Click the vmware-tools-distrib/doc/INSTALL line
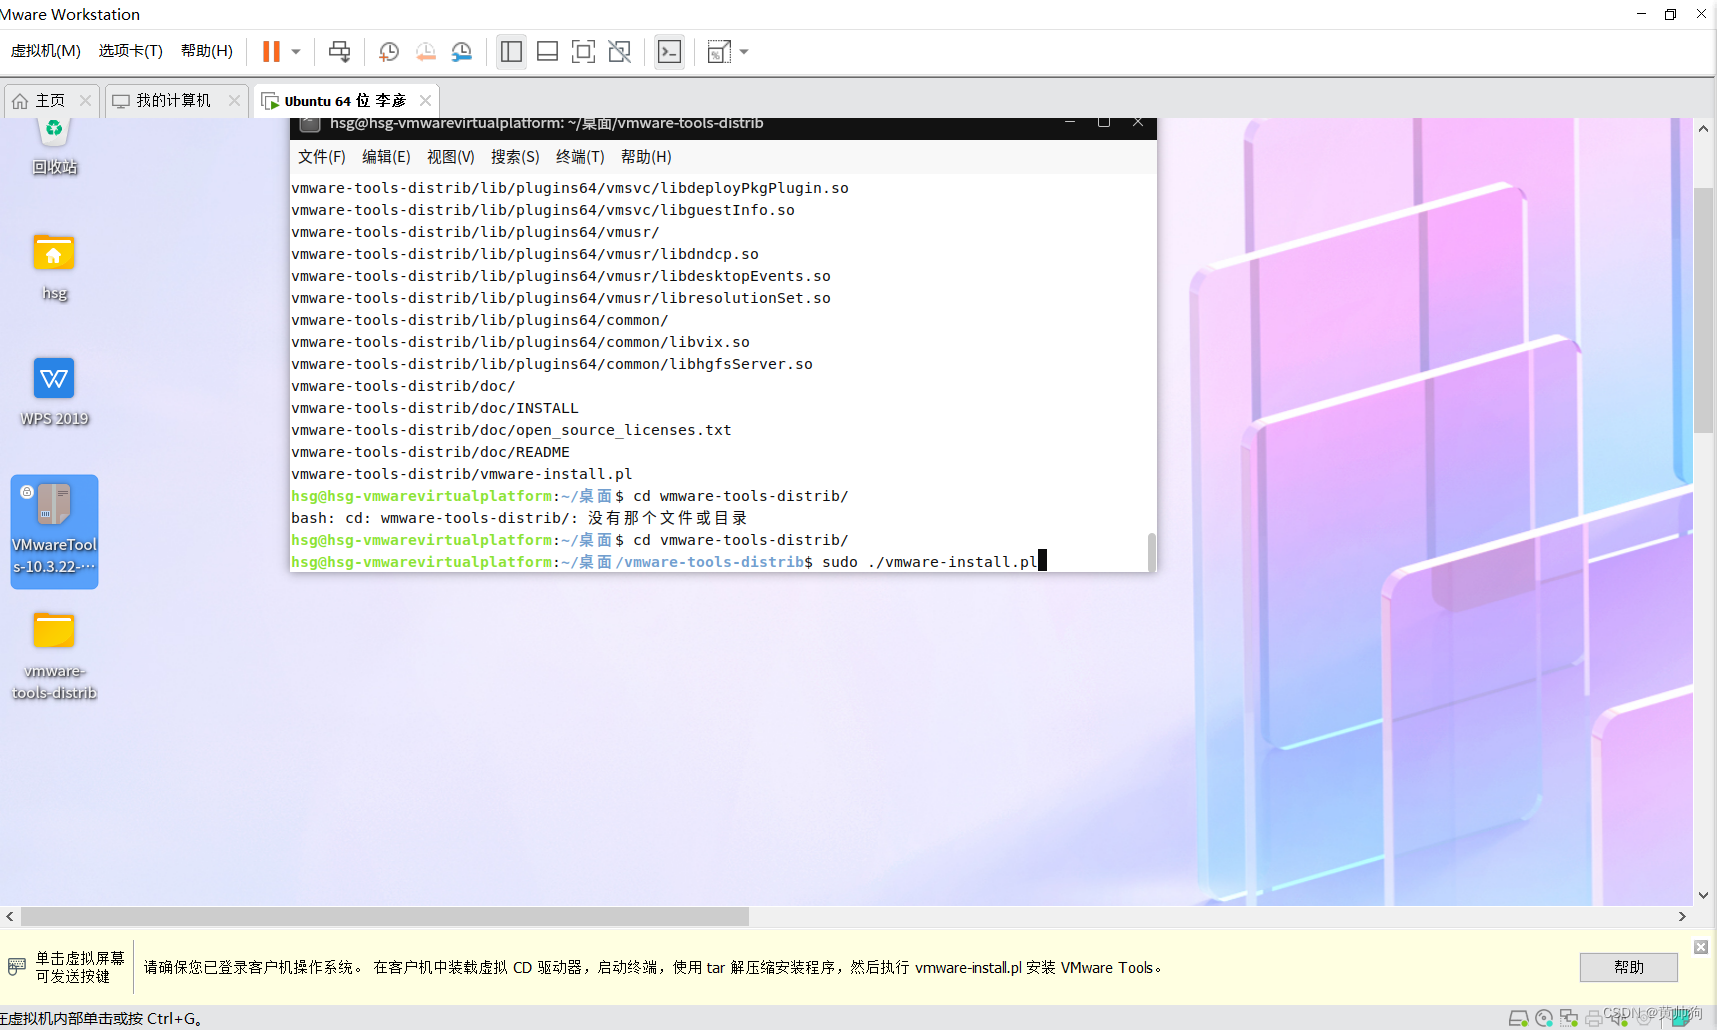The height and width of the screenshot is (1030, 1717). pos(435,408)
